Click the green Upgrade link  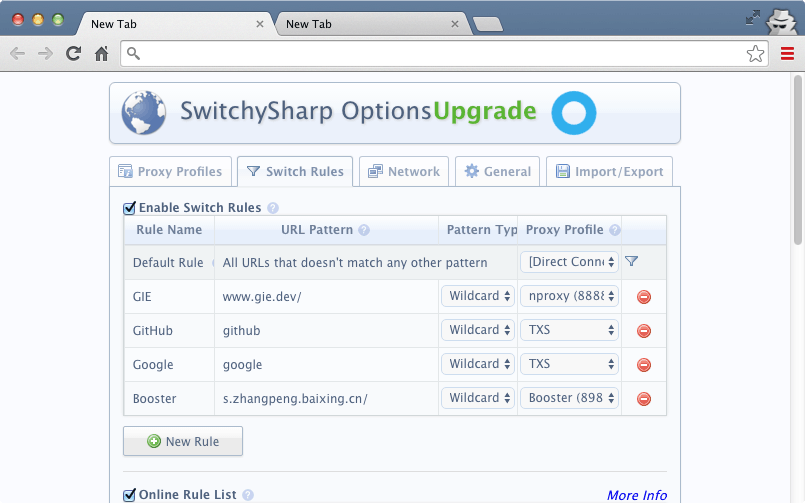[485, 111]
